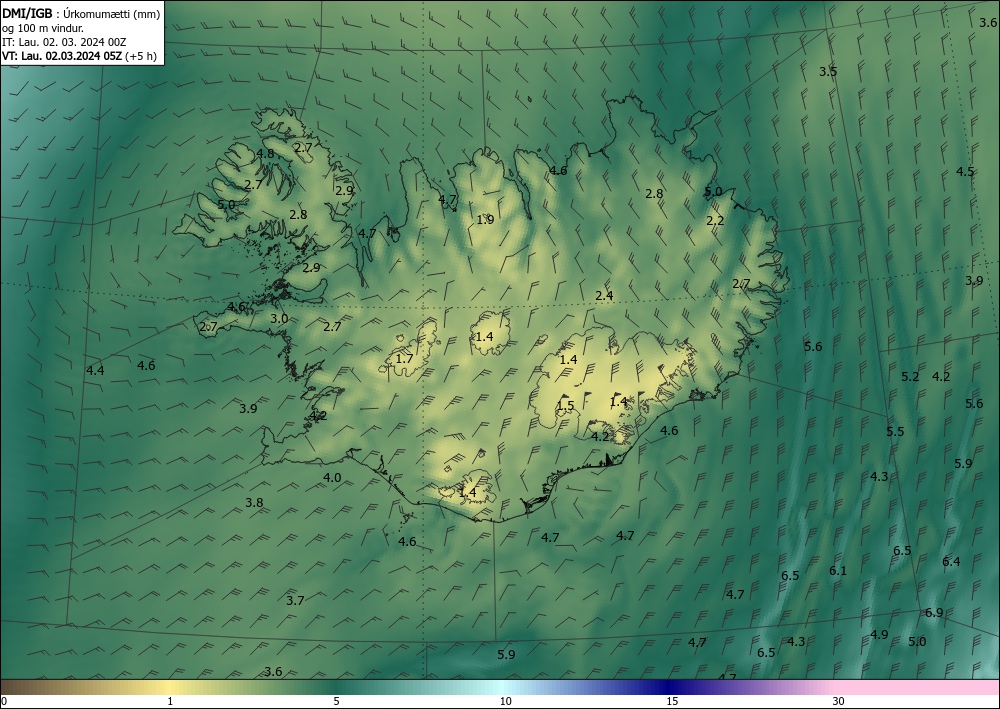Image resolution: width=1000 pixels, height=709 pixels.
Task: Click the 6.1 value in the southeast
Action: [x=837, y=570]
